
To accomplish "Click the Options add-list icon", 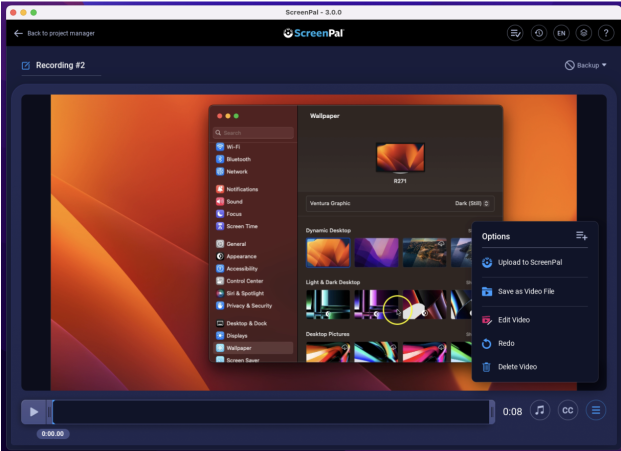I will [x=581, y=236].
